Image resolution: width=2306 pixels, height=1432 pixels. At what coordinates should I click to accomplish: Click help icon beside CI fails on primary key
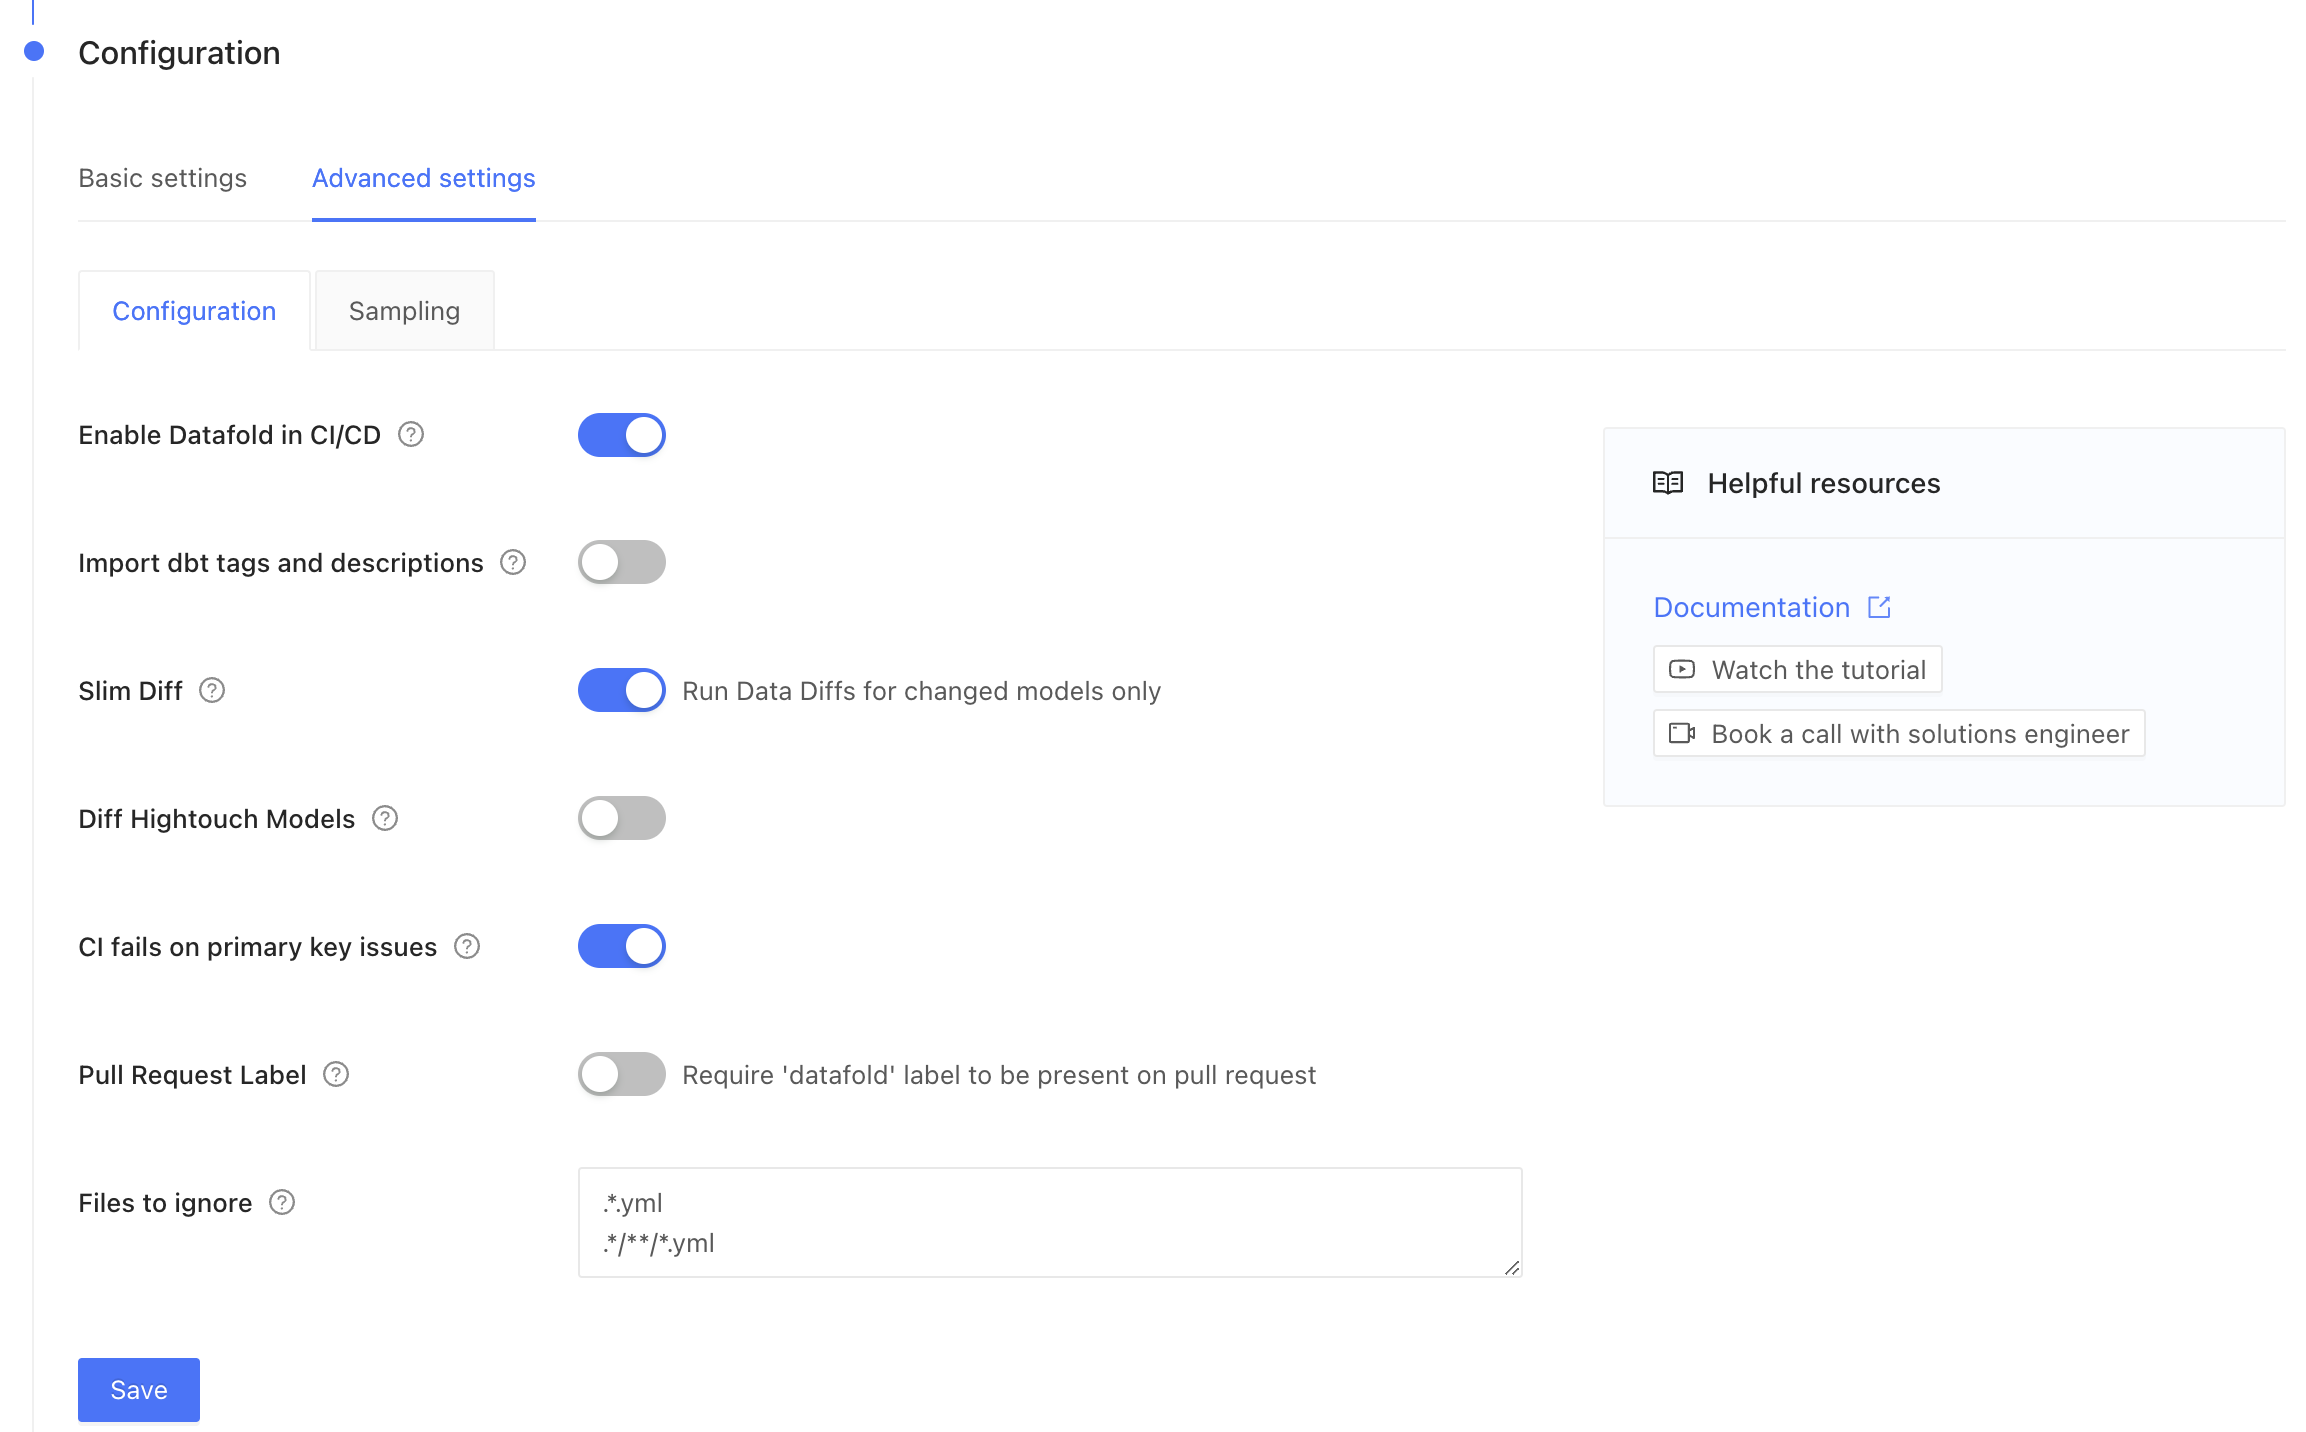pyautogui.click(x=467, y=946)
